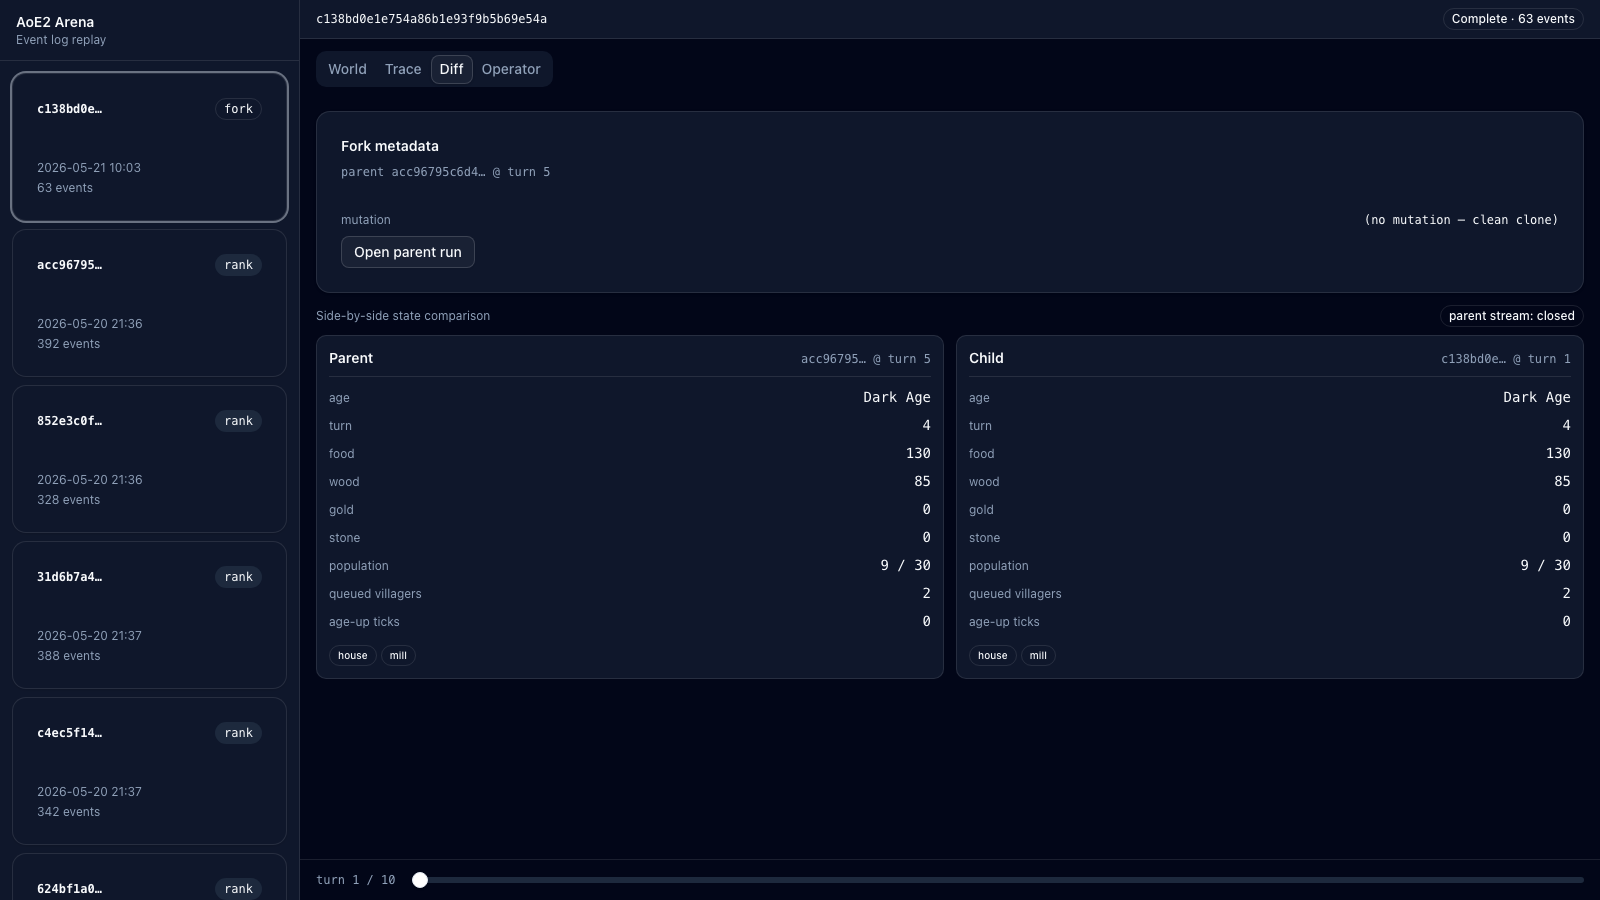Screen dimensions: 1600x900
Task: Click the Child panel 'c138bd0e… @ turn 1' label
Action: click(1505, 359)
